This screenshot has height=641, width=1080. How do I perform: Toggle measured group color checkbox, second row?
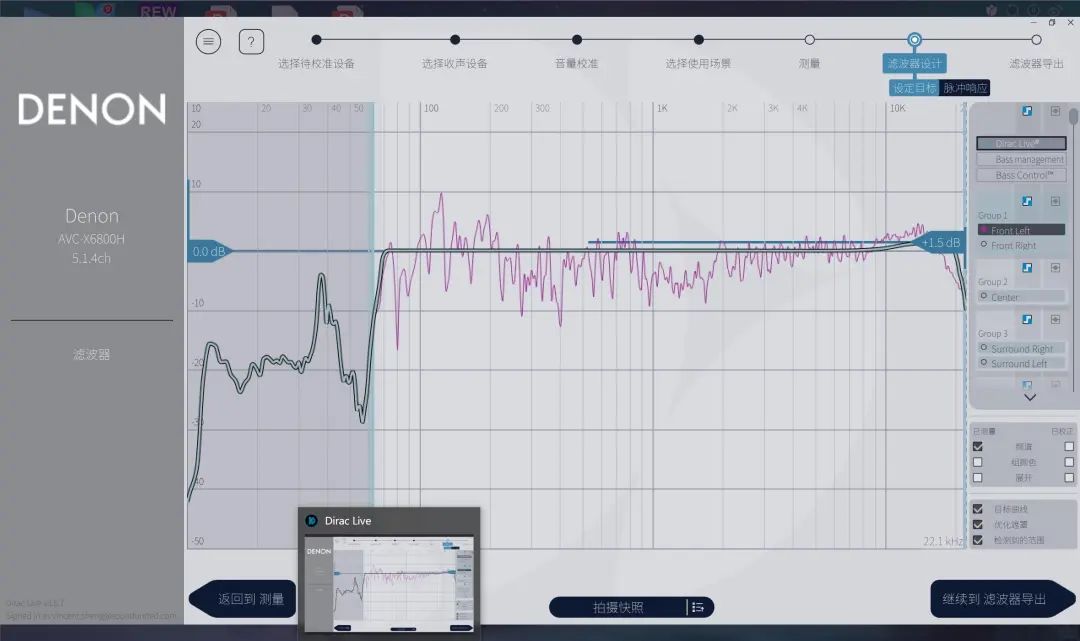[977, 462]
